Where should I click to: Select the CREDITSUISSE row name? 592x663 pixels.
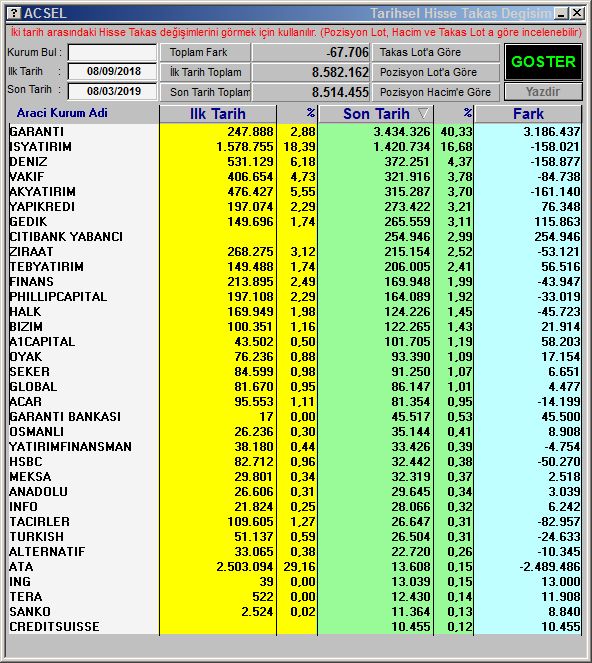pyautogui.click(x=55, y=627)
